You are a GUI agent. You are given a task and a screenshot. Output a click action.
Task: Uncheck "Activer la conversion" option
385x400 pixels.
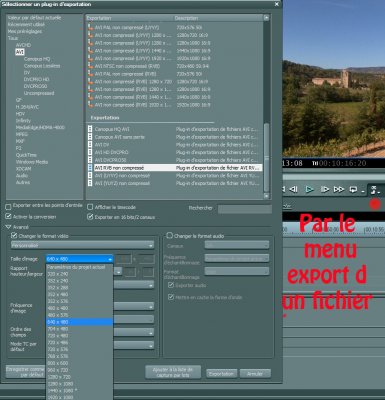click(x=8, y=217)
